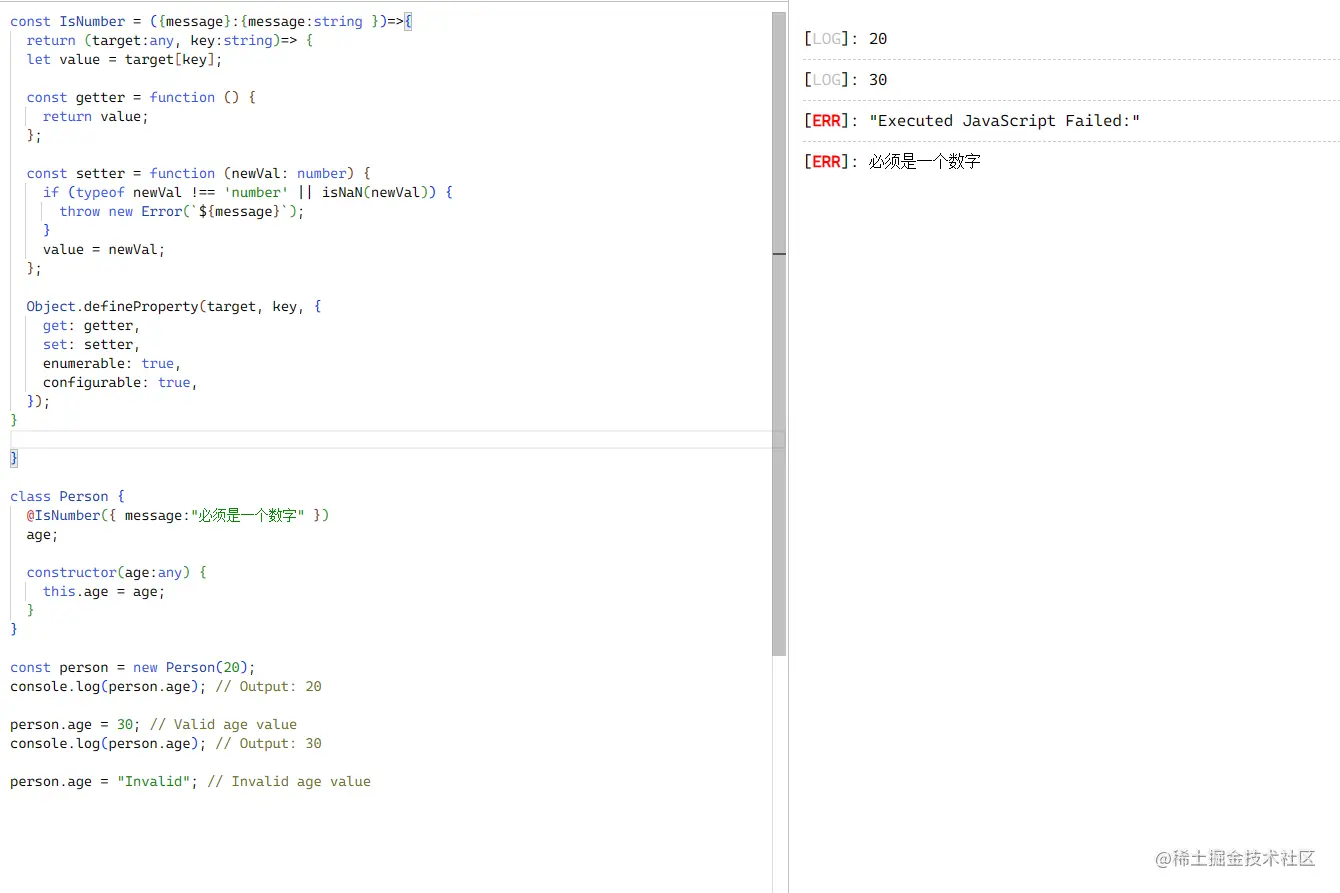Click the 'if (typeof newVal !== 'number'' line

pos(248,192)
